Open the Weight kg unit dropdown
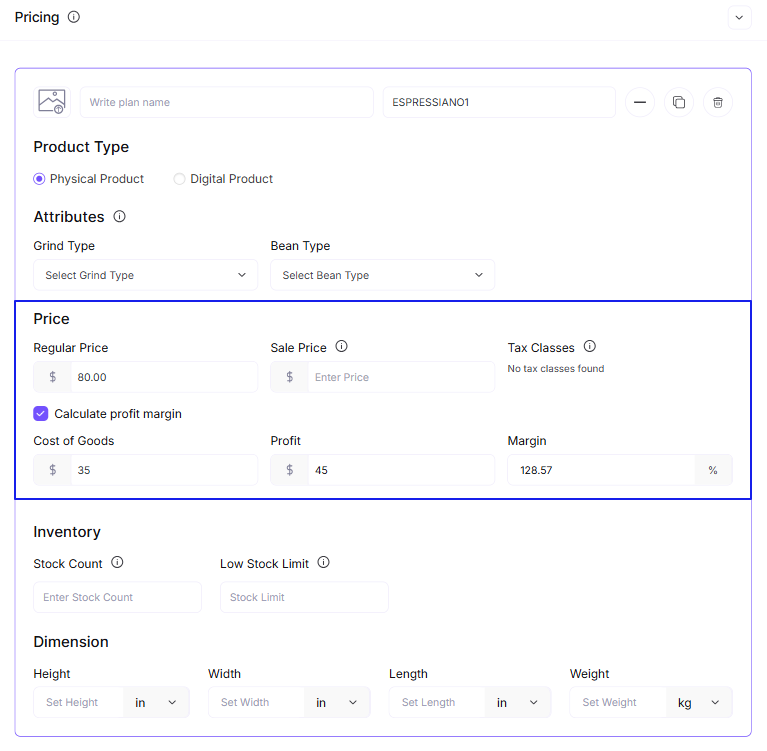The height and width of the screenshot is (751, 767). pos(699,703)
